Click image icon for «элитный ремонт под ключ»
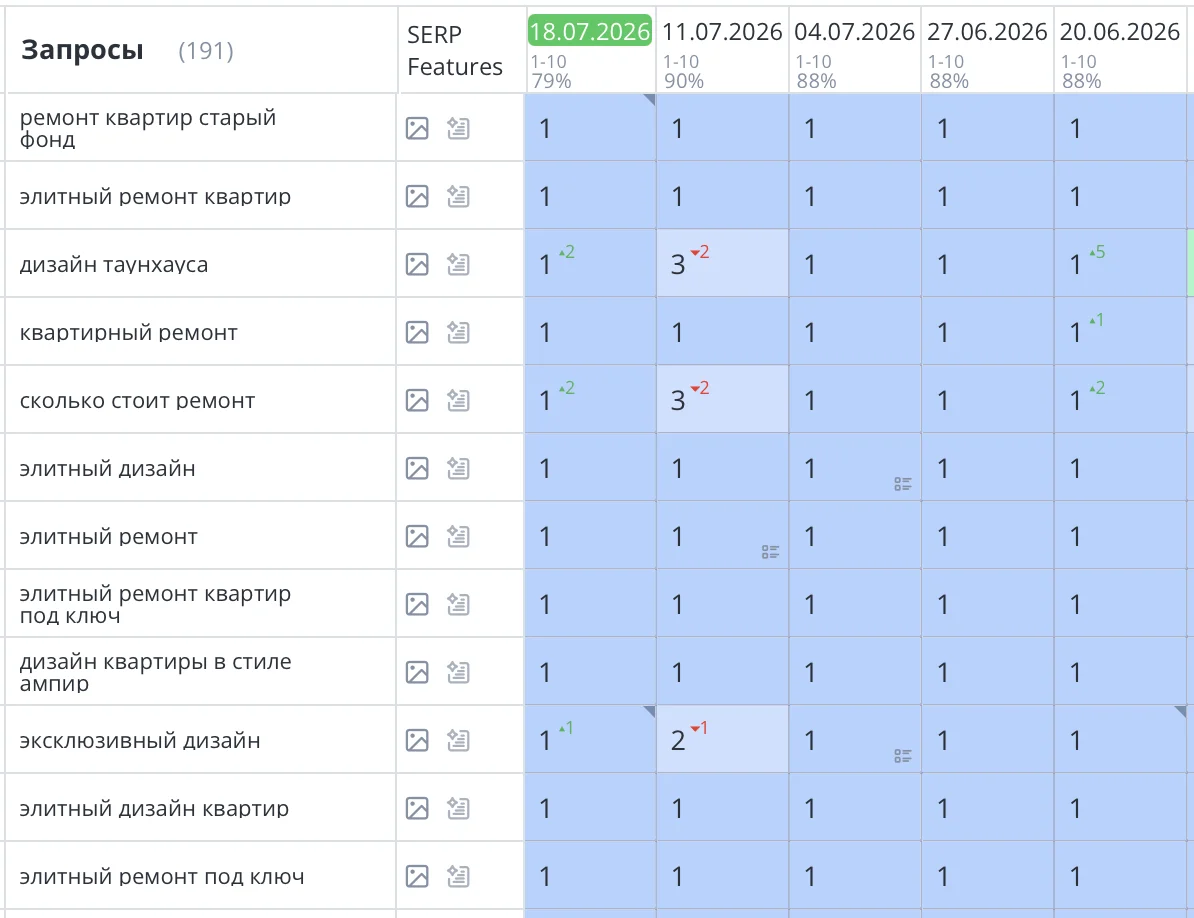 [x=417, y=876]
